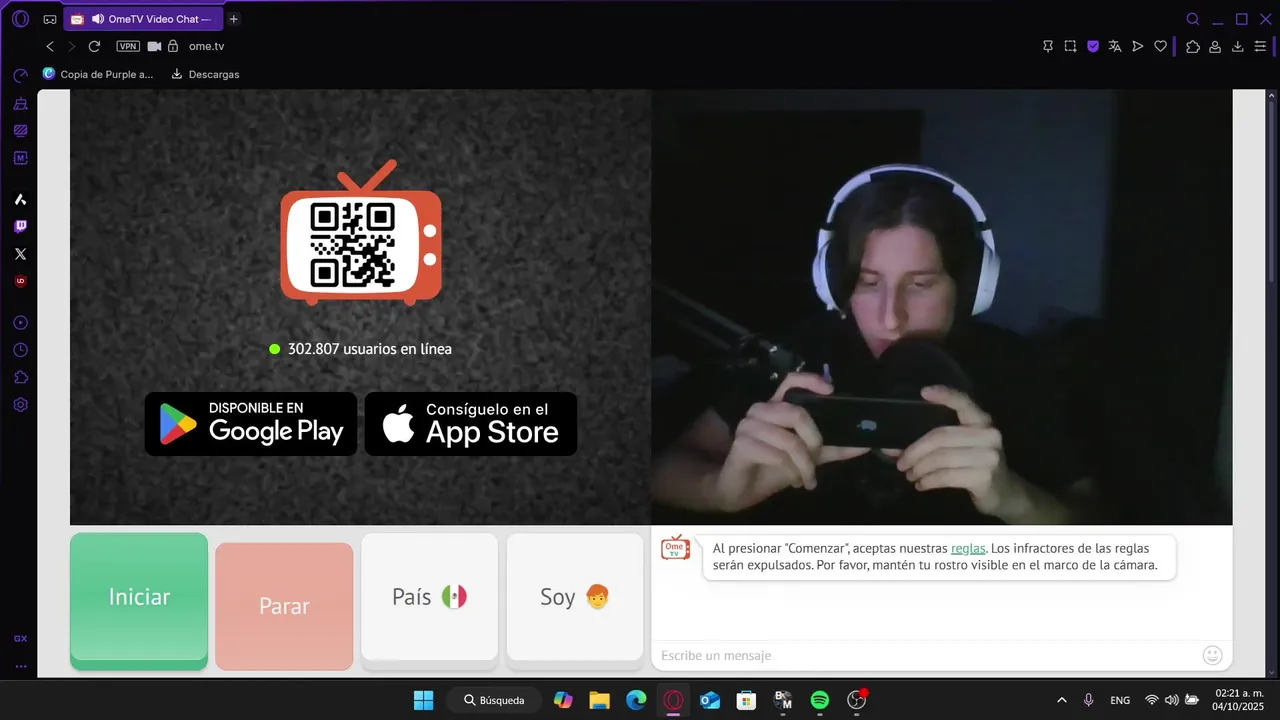Open the M panel in the sidebar
This screenshot has height=720, width=1280.
20,158
